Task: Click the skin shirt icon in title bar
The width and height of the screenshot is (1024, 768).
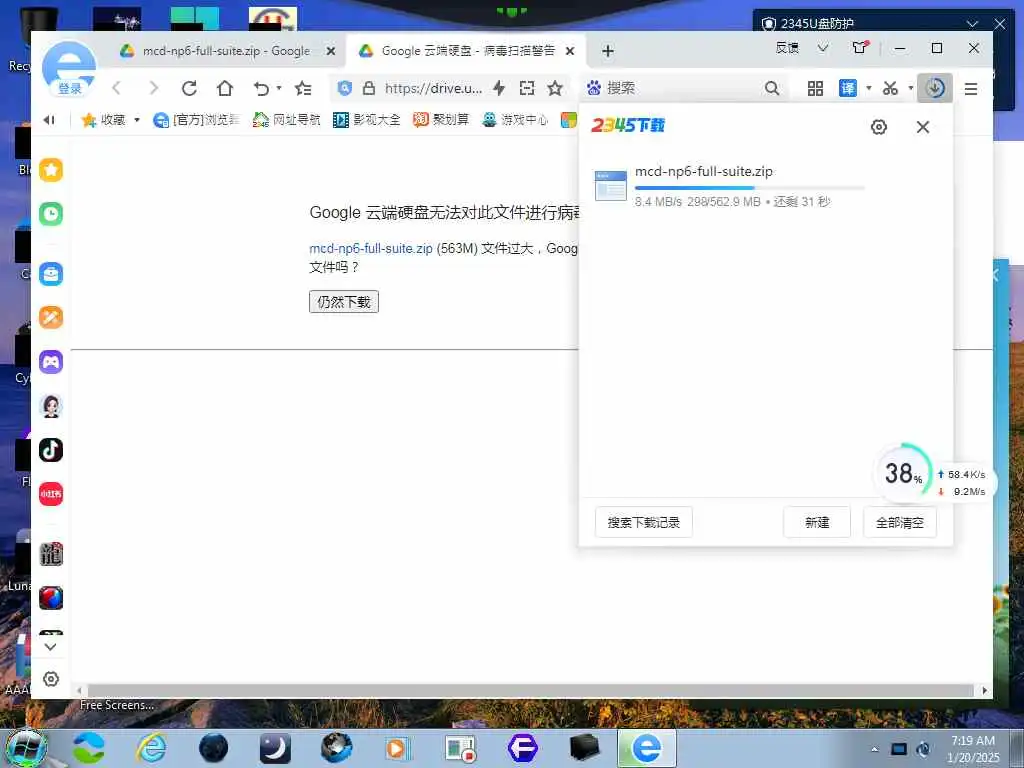Action: [859, 48]
